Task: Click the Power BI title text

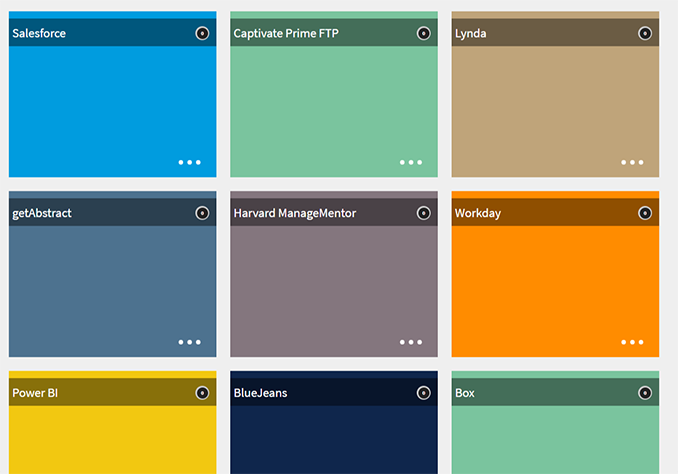Action: 35,393
